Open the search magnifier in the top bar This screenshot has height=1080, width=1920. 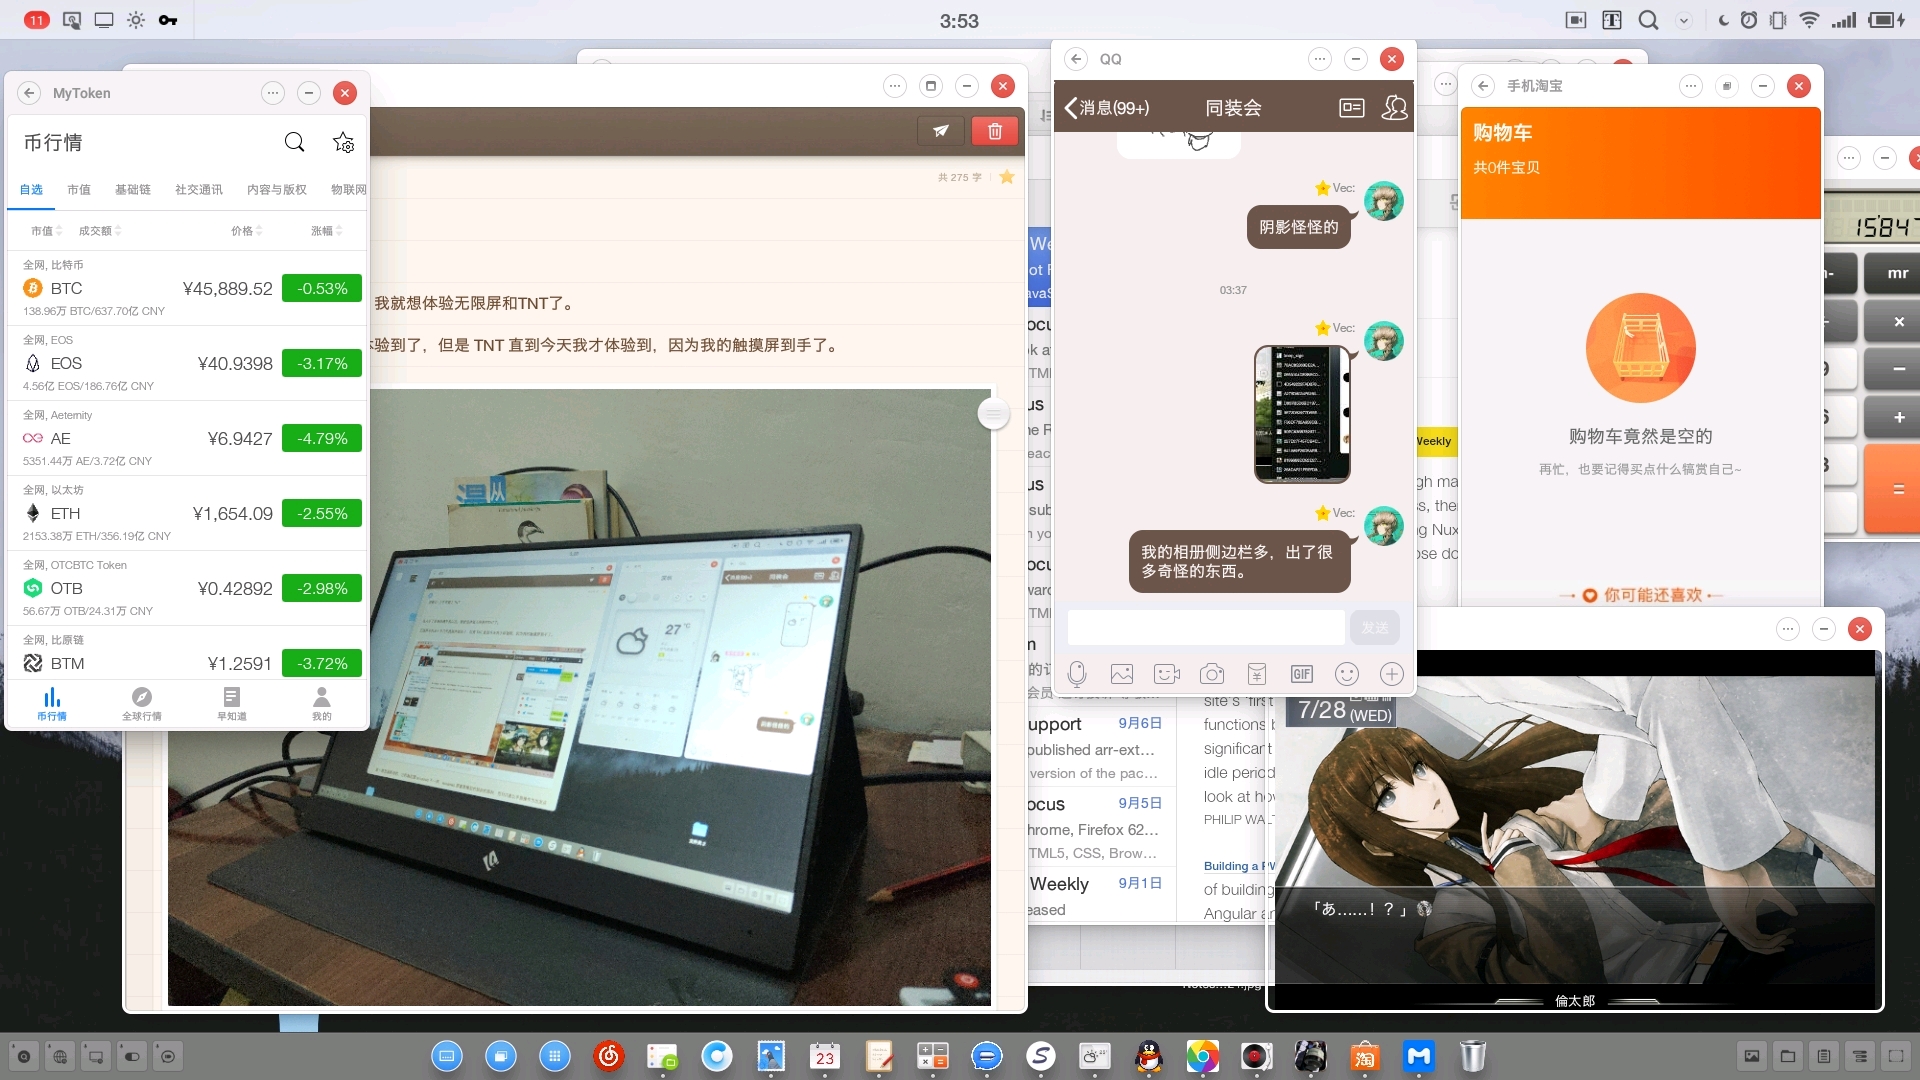pyautogui.click(x=1648, y=20)
